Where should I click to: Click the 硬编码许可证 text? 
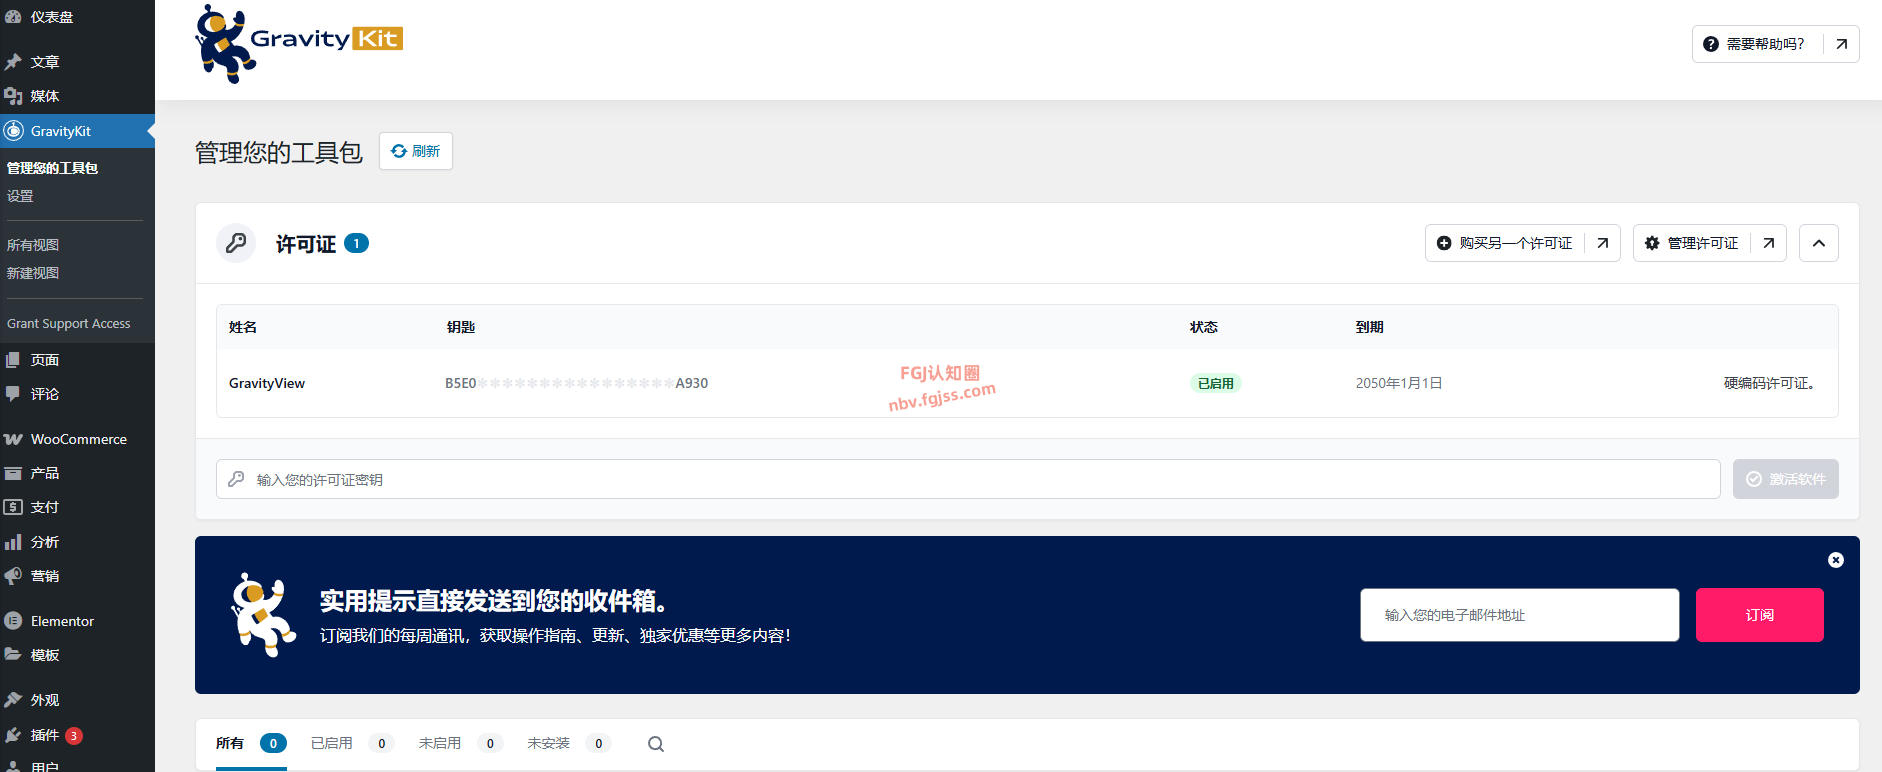pyautogui.click(x=1769, y=383)
